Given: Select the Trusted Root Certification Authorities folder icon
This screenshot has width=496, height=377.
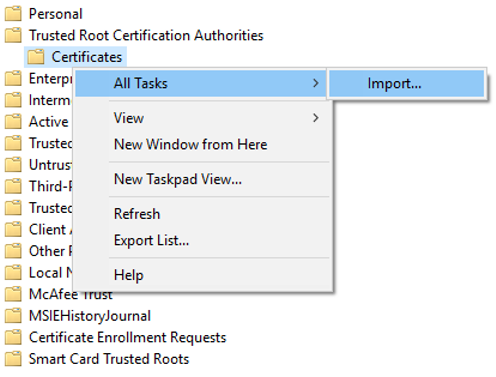Looking at the screenshot, I should point(13,35).
